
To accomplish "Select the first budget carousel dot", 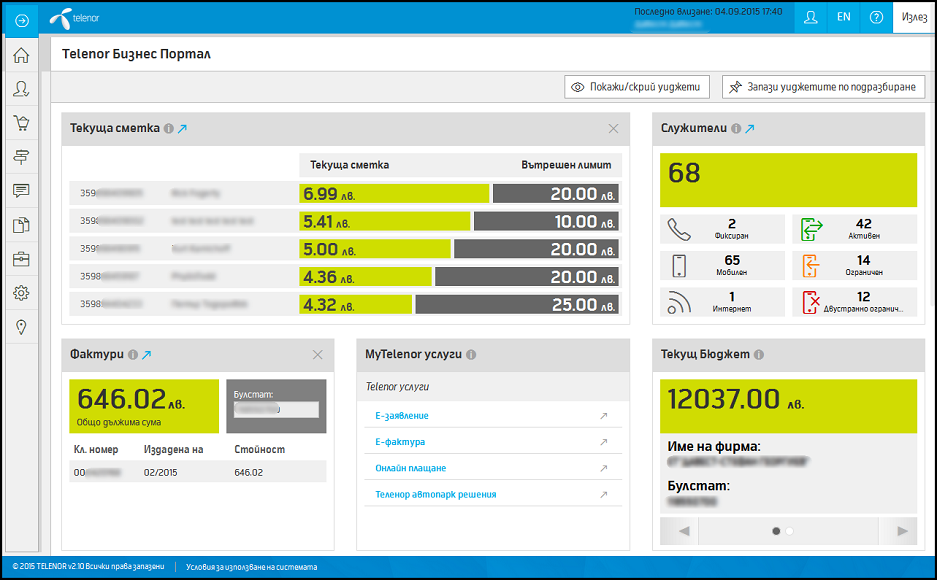I will tap(776, 531).
